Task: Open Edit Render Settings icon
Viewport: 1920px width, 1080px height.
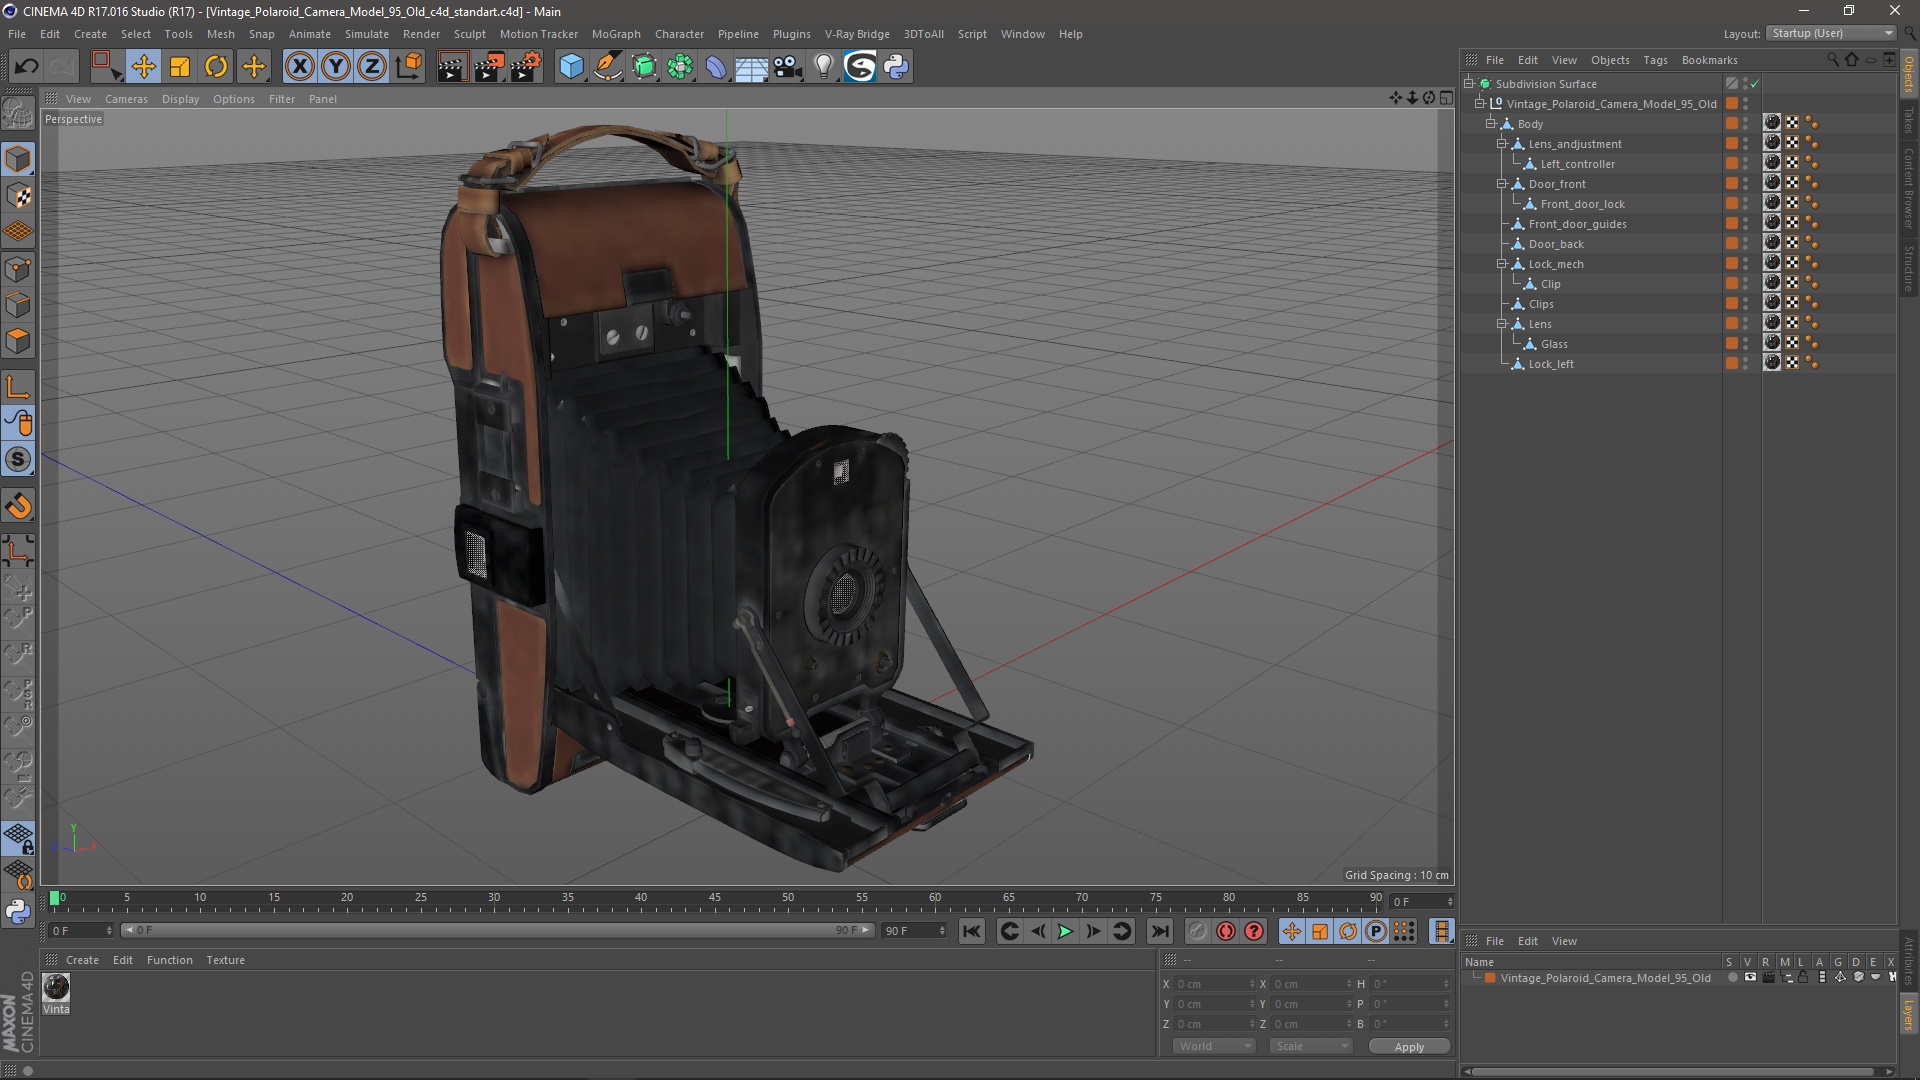Action: (526, 67)
